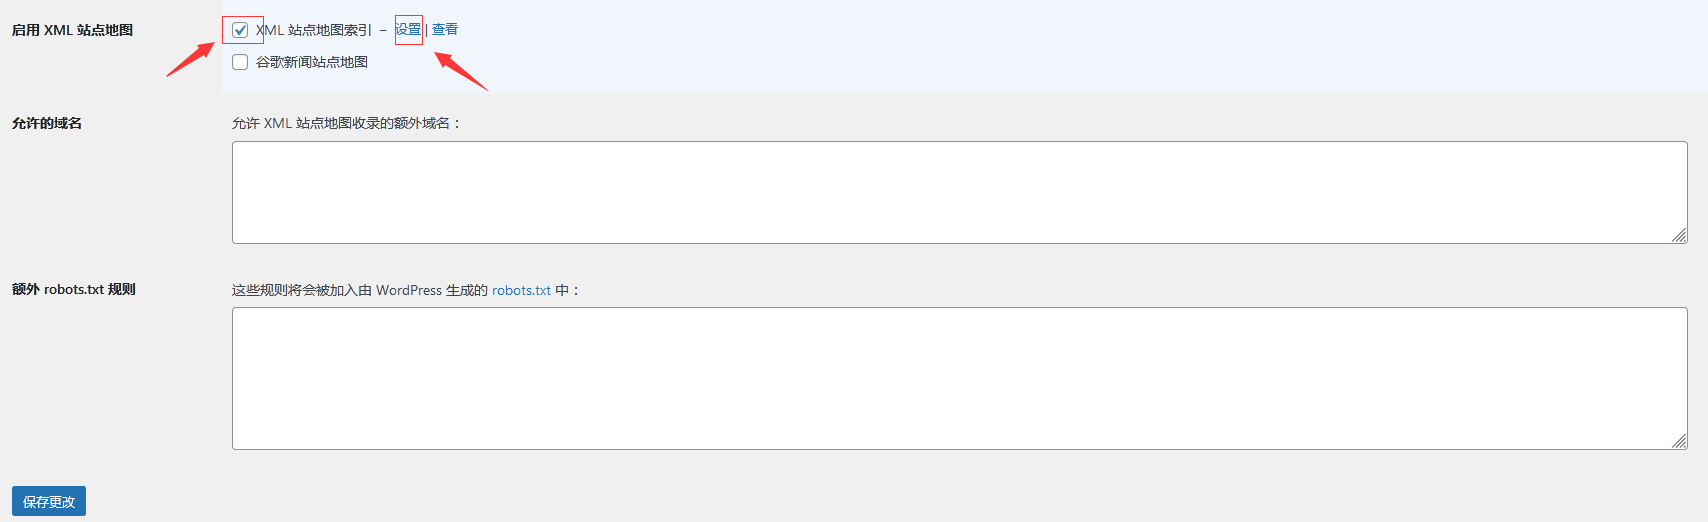Image resolution: width=1708 pixels, height=522 pixels.
Task: Click the red arrow pointing at 设置
Action: pos(461,71)
